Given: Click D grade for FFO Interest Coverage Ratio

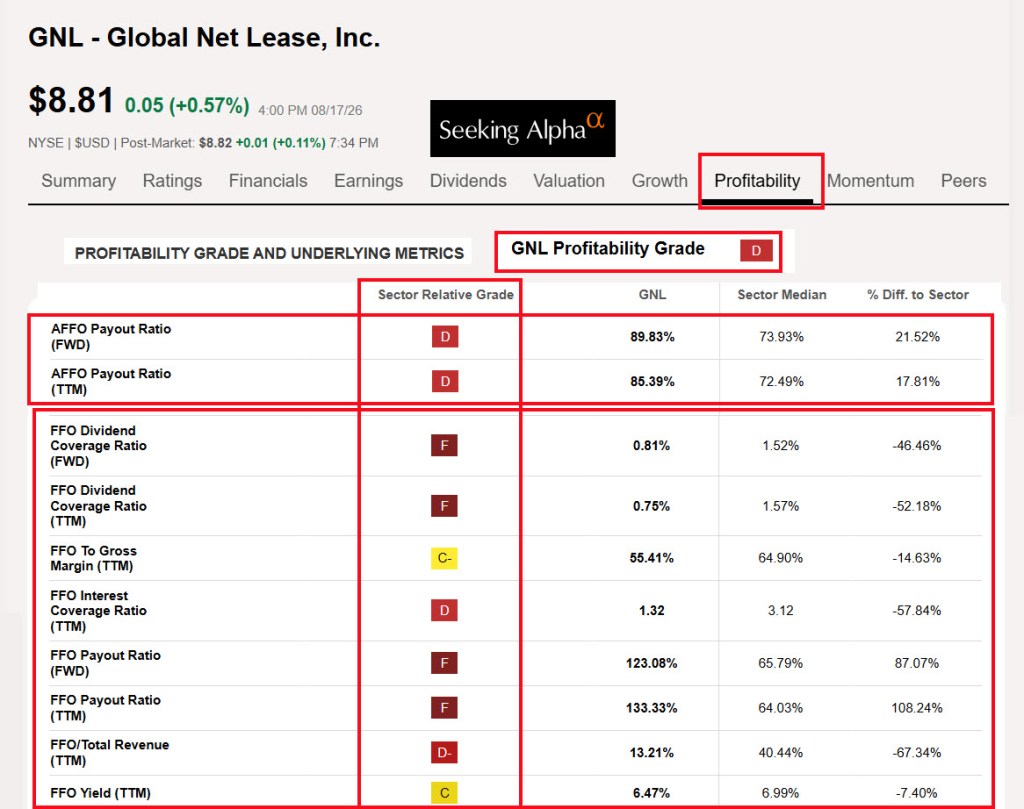Looking at the screenshot, I should coord(444,611).
